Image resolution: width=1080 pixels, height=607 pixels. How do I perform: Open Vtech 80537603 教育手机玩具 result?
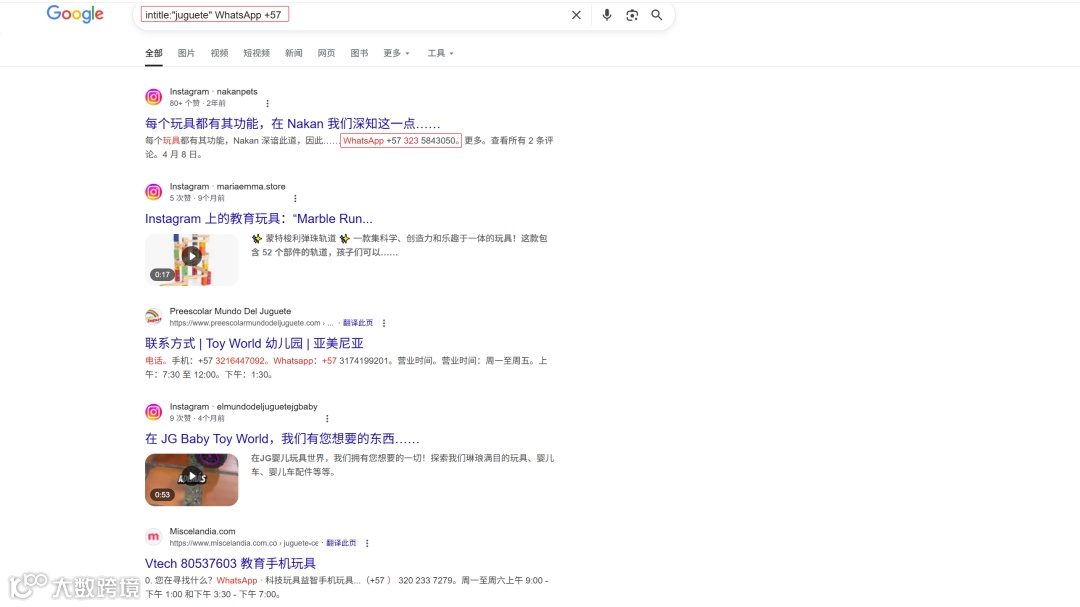click(230, 564)
